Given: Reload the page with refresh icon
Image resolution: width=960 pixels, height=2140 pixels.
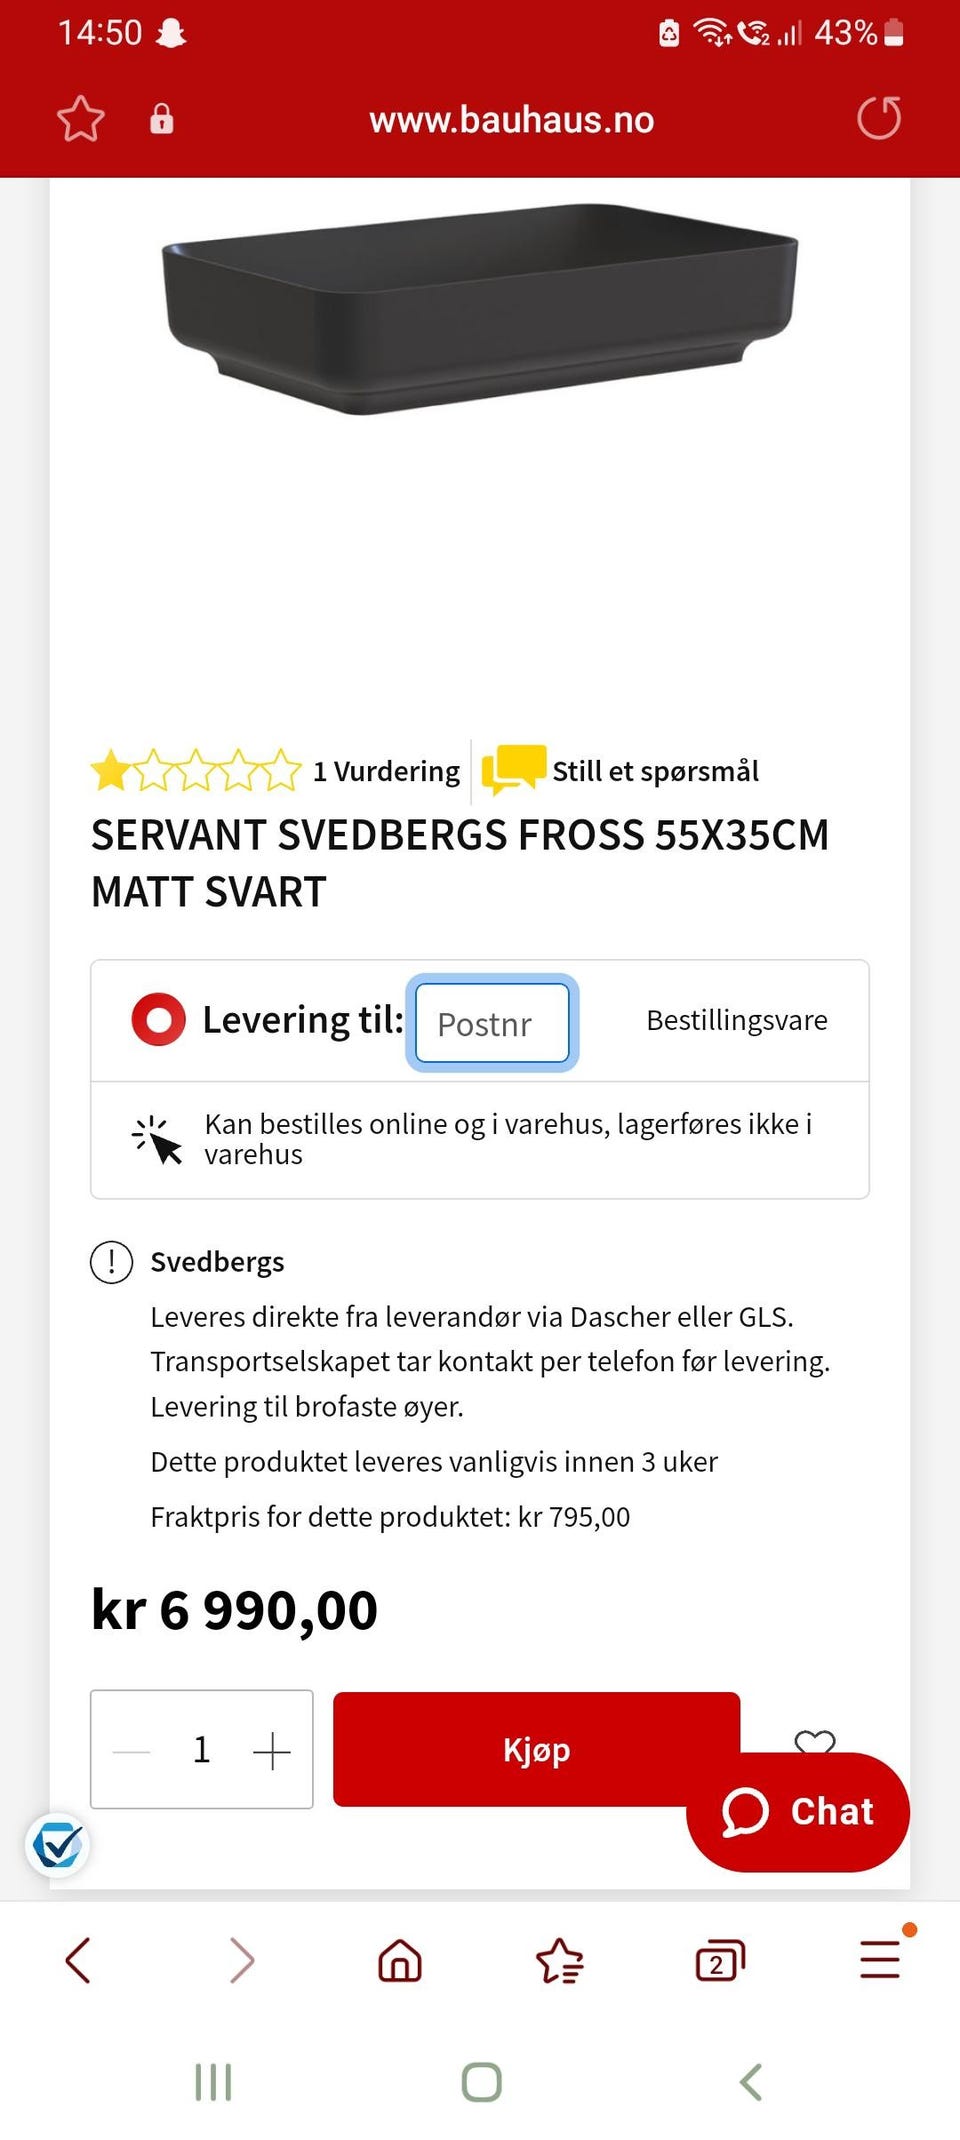Looking at the screenshot, I should [x=879, y=118].
